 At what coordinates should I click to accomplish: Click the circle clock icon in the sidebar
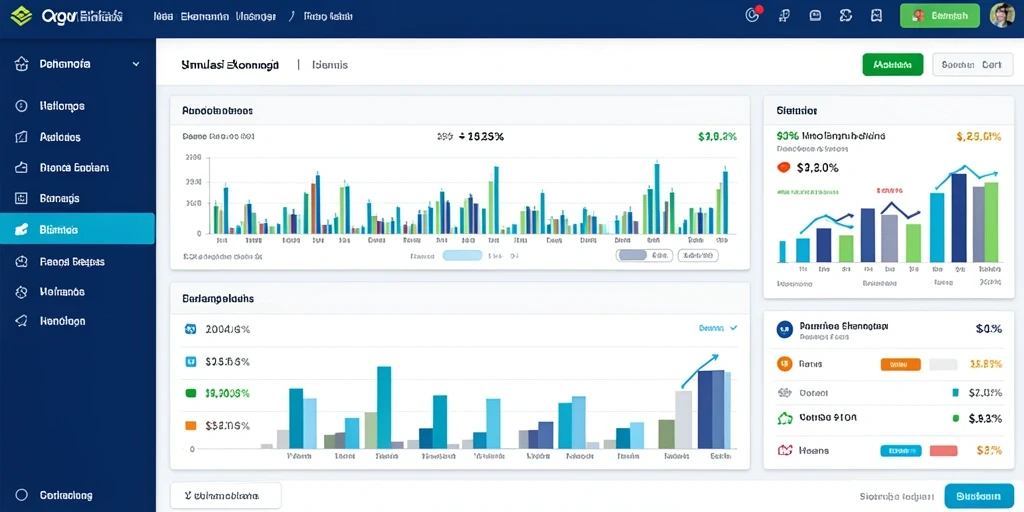(x=21, y=106)
